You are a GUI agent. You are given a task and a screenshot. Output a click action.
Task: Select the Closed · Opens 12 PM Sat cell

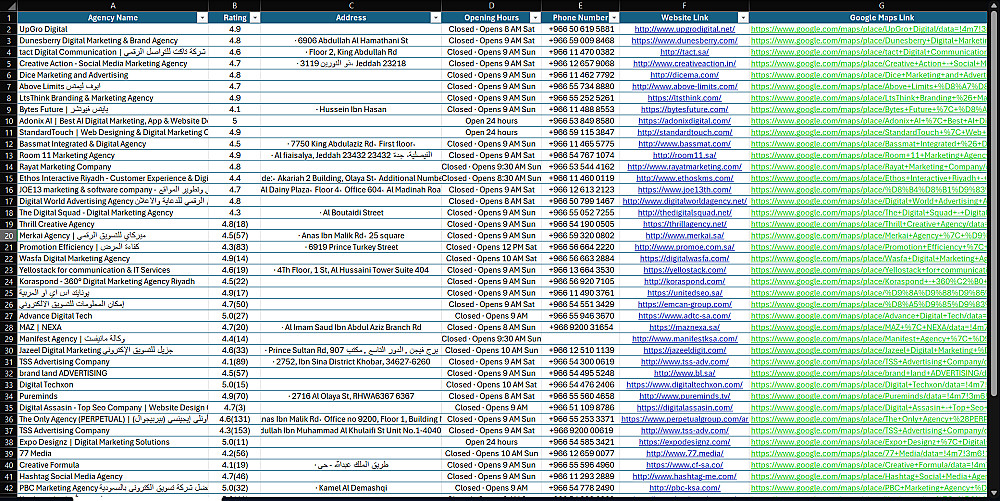tap(491, 247)
